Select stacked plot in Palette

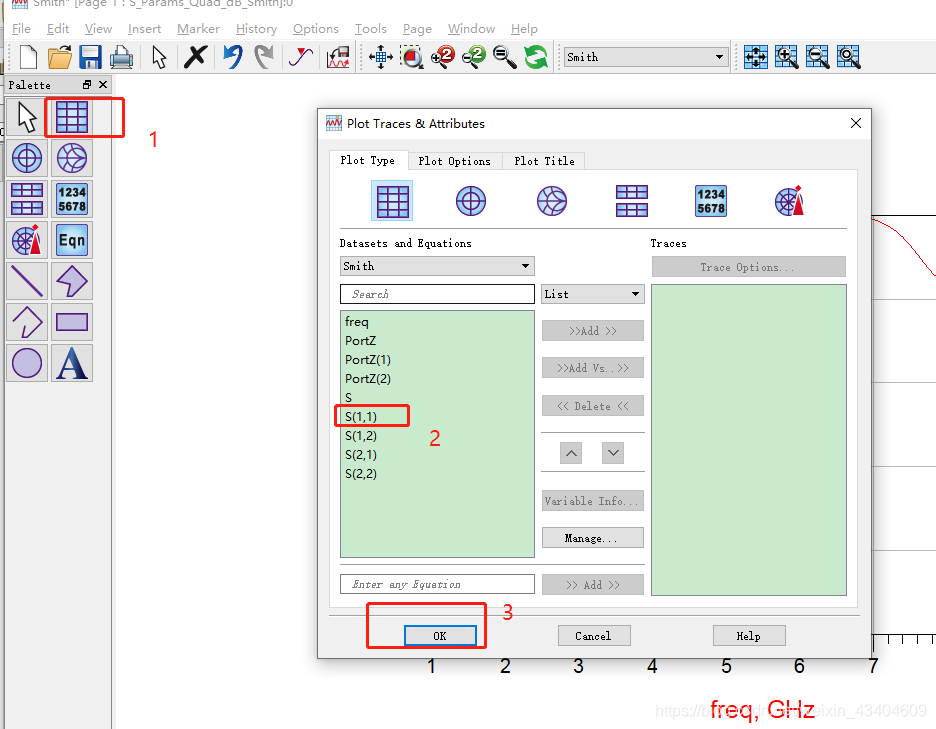click(x=27, y=199)
